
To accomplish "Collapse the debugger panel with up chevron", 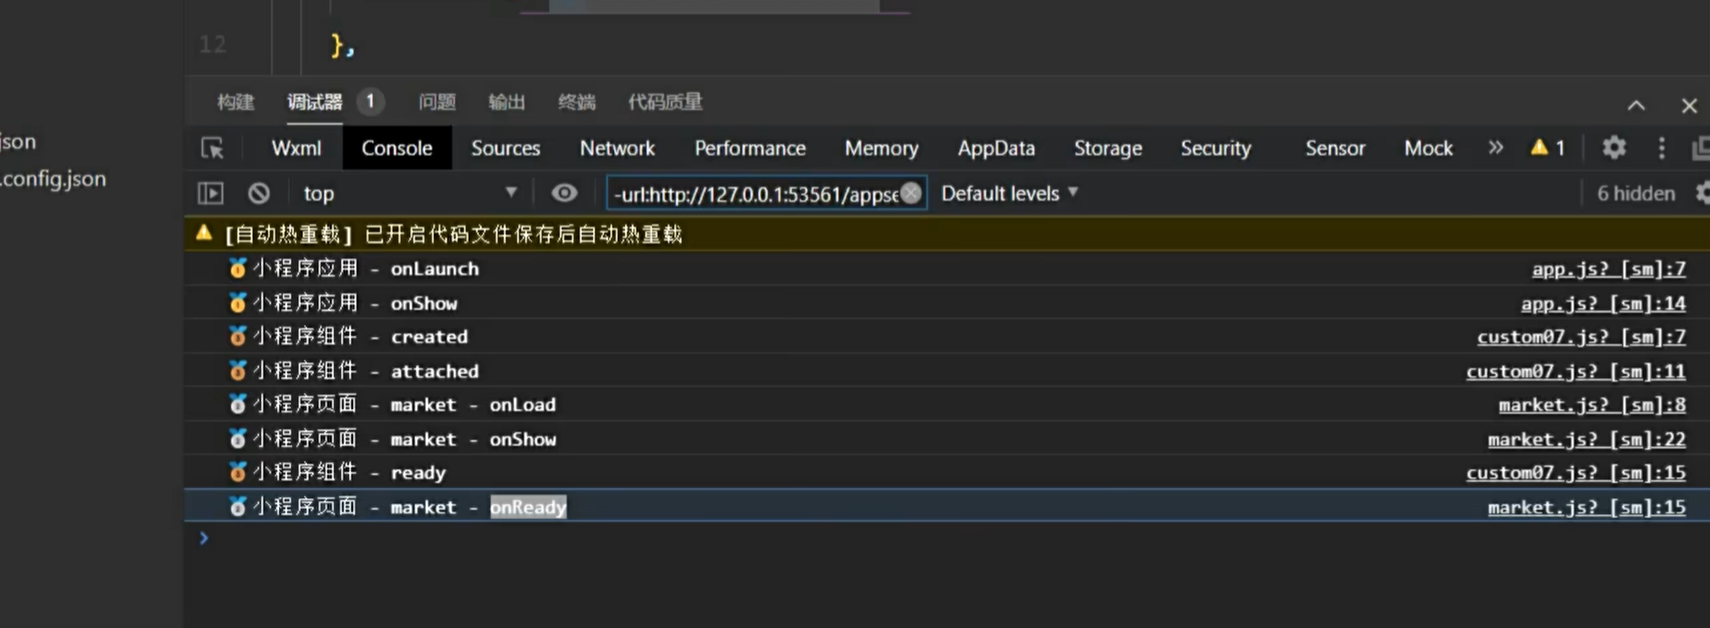I will point(1636,105).
